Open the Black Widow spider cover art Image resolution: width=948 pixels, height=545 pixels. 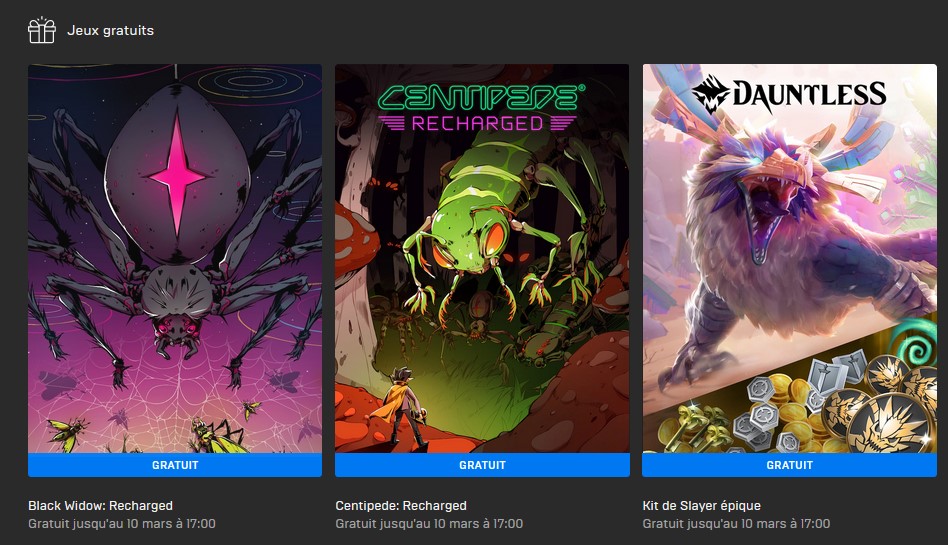pos(175,258)
